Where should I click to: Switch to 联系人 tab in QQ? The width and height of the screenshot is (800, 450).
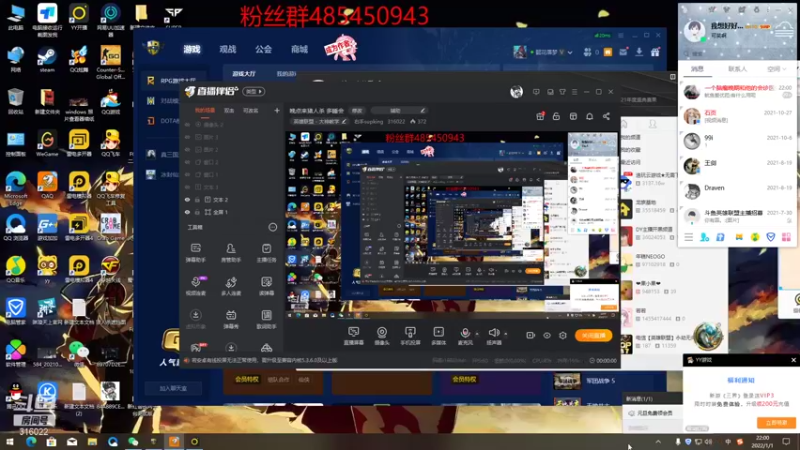737,69
